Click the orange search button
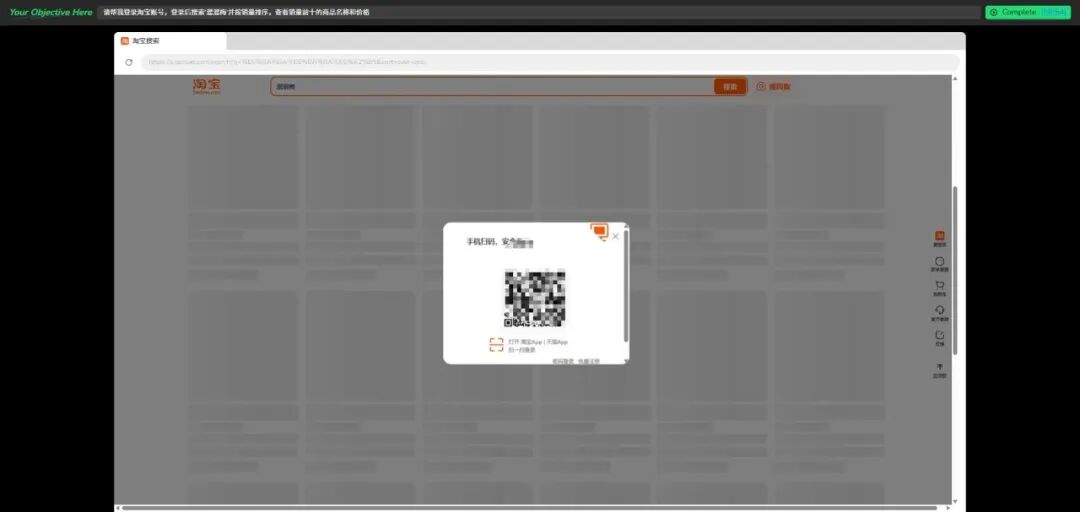This screenshot has height=512, width=1080. click(x=730, y=87)
